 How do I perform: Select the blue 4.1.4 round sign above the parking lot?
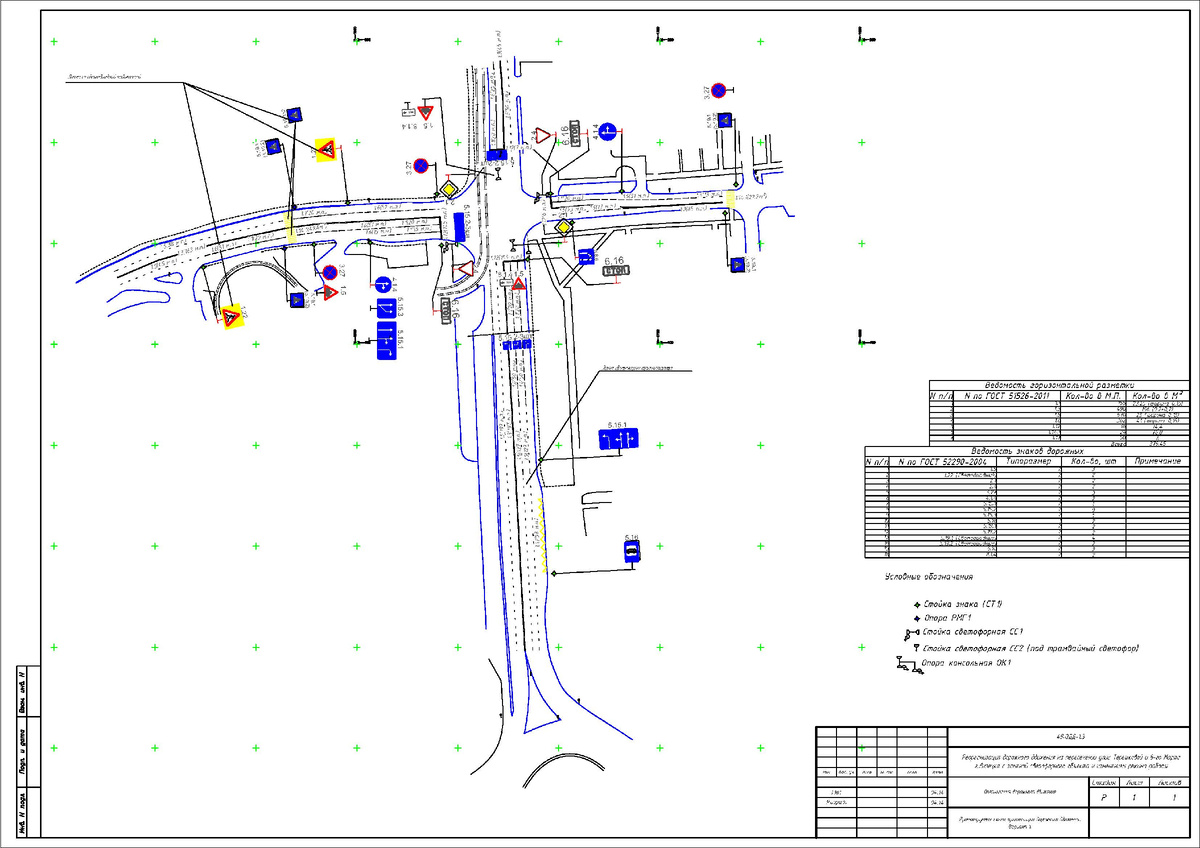pyautogui.click(x=607, y=133)
